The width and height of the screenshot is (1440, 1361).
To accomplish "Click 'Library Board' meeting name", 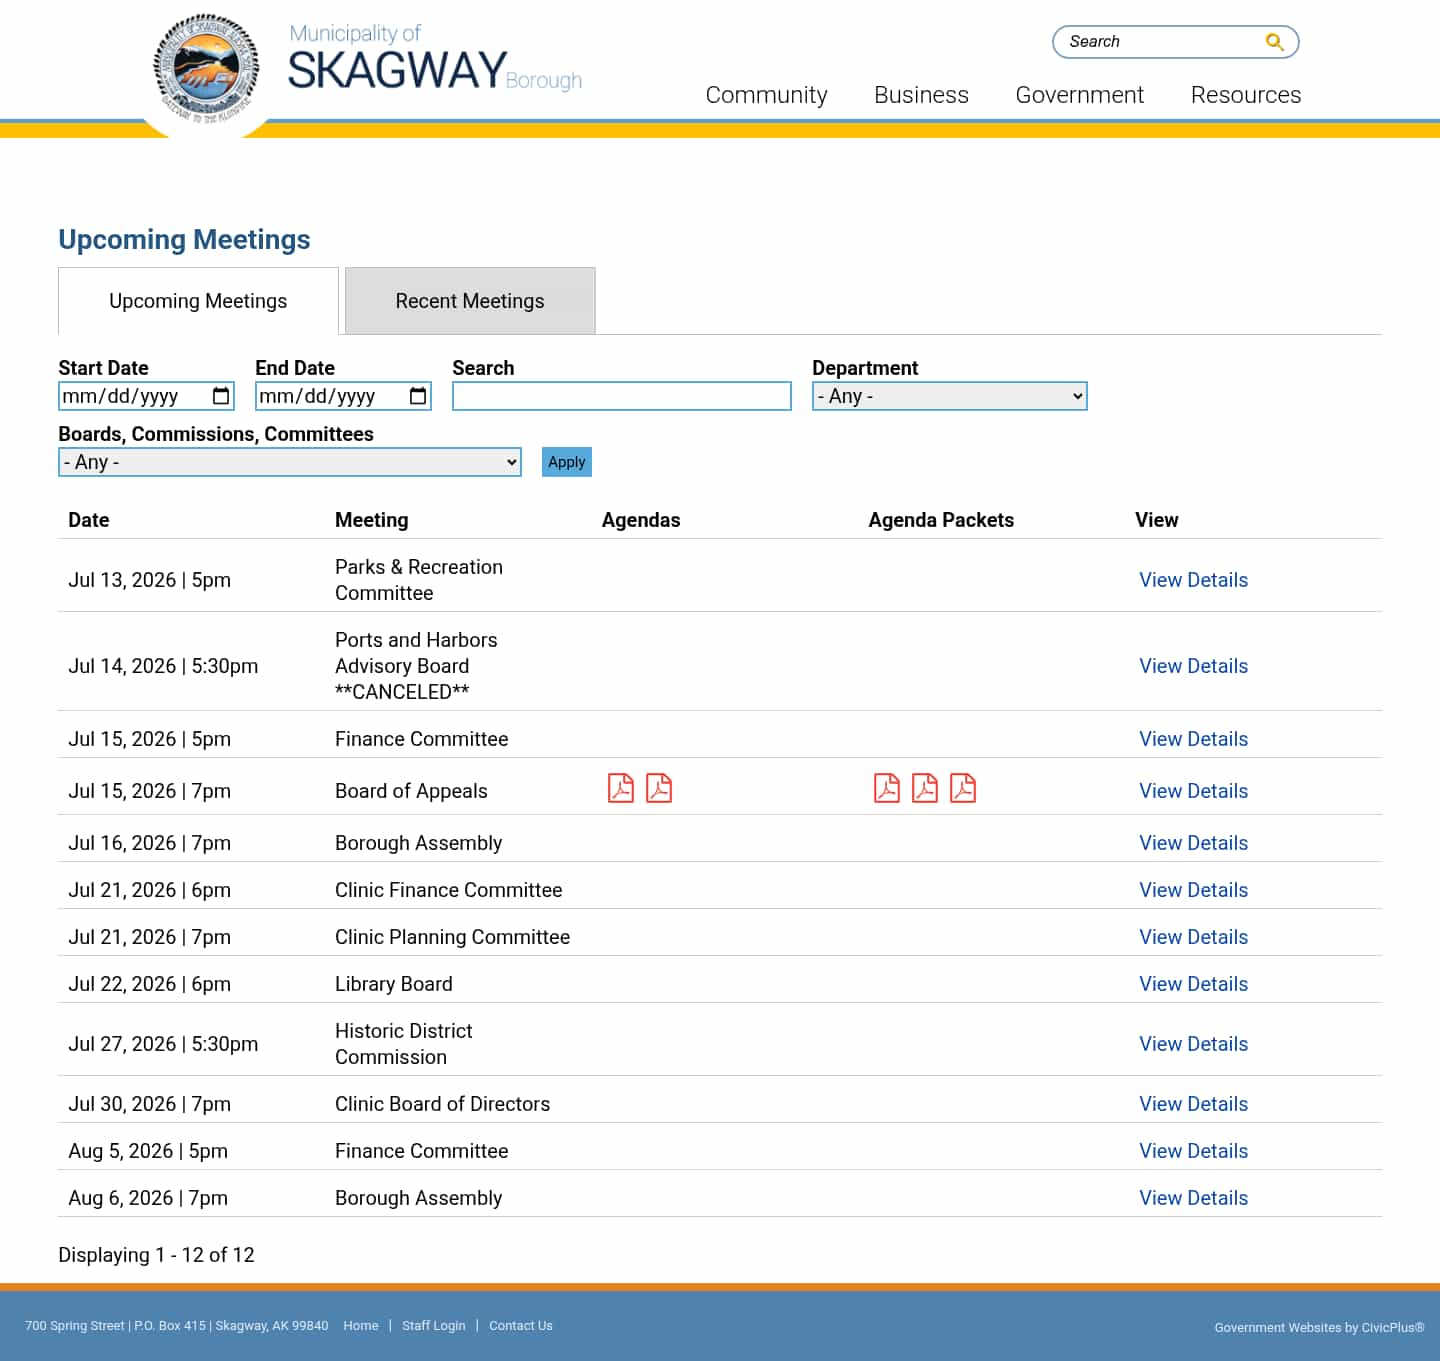I will (x=394, y=984).
